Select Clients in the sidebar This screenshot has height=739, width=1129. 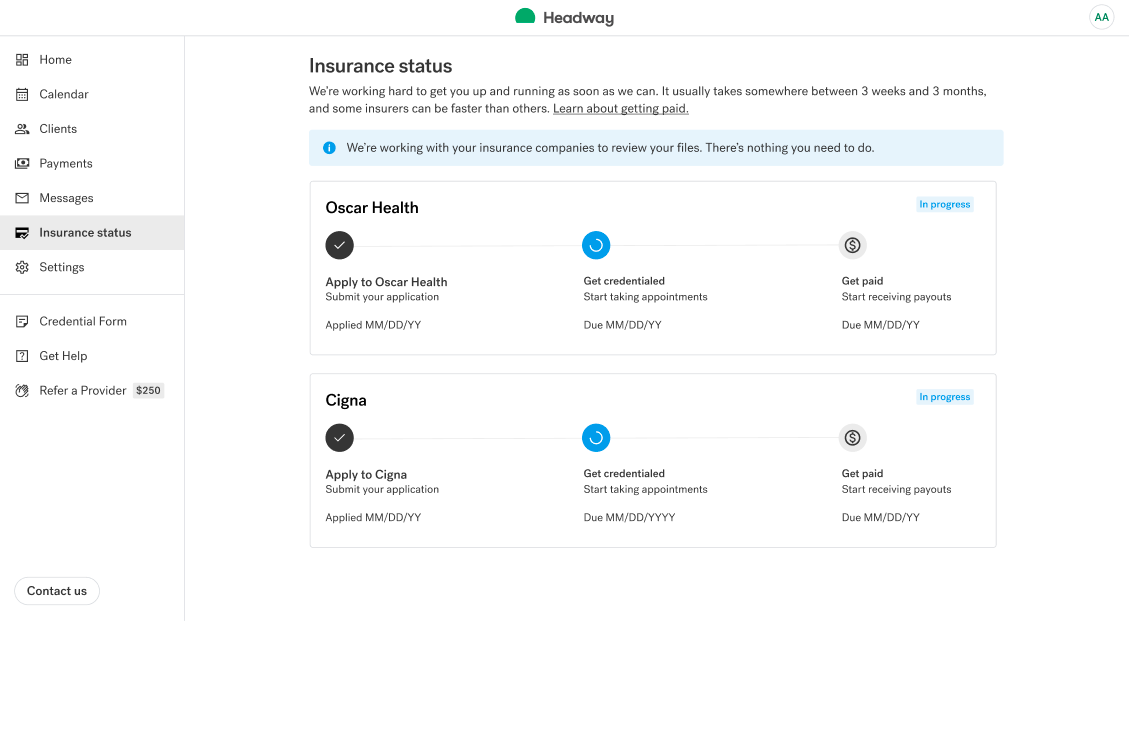click(x=92, y=129)
